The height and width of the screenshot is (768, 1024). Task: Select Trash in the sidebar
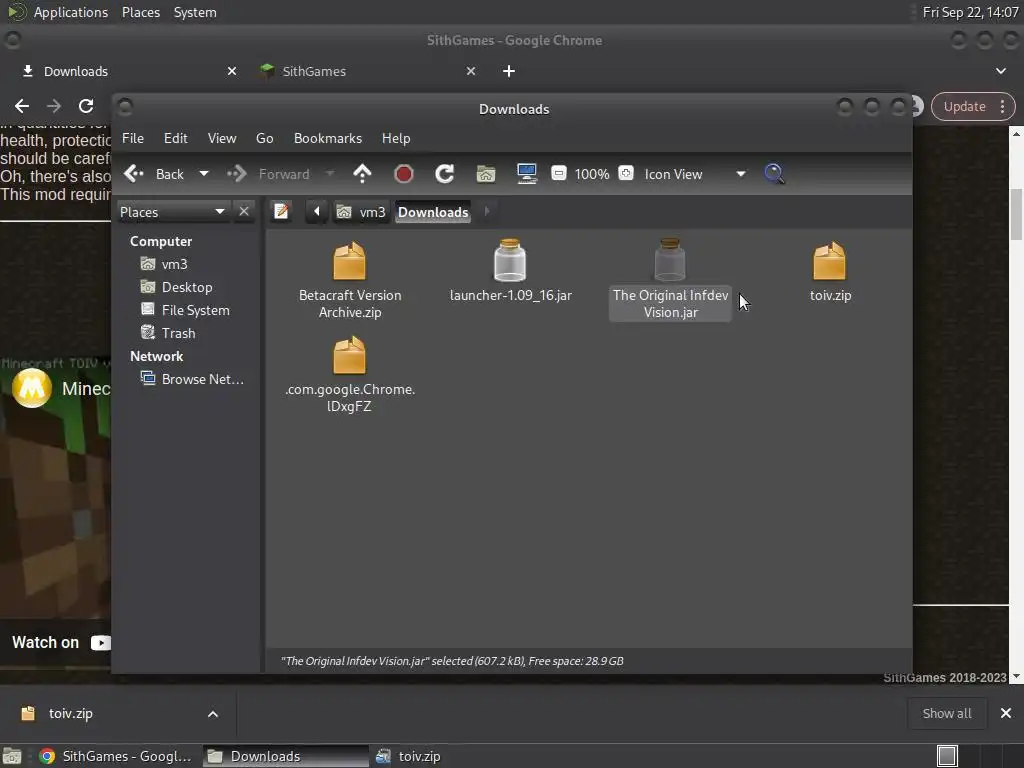[x=168, y=333]
